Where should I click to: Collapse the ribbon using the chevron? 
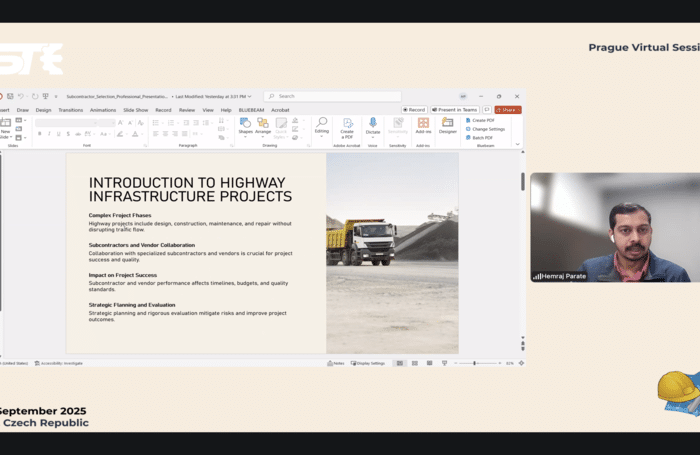pos(517,144)
